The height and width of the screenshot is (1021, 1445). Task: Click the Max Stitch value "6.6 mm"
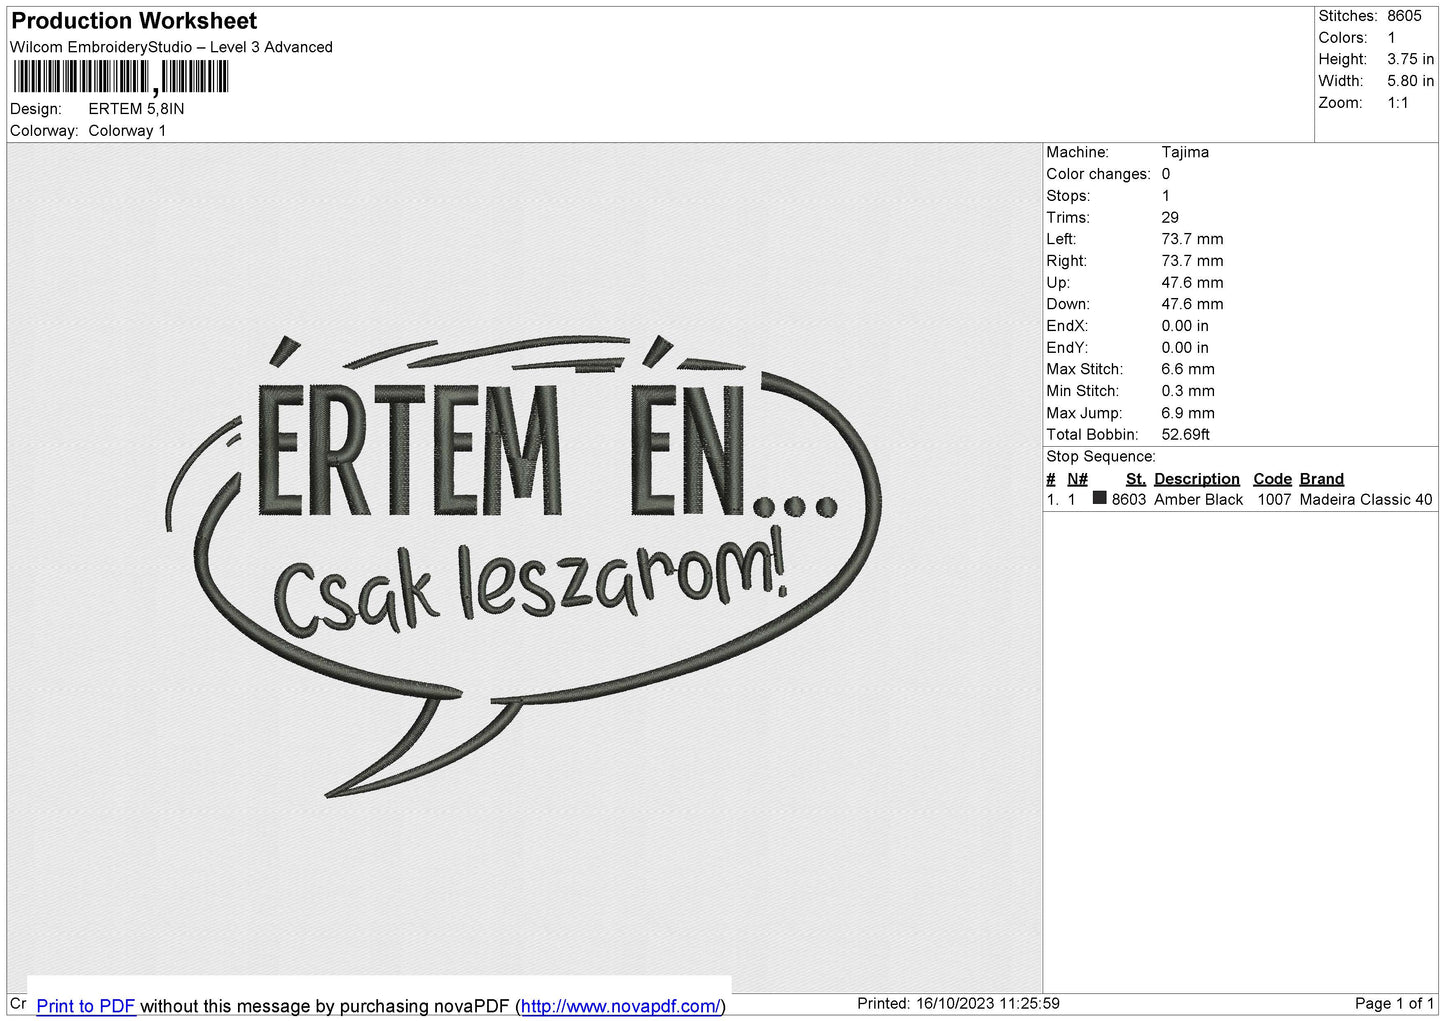[x=1188, y=369]
